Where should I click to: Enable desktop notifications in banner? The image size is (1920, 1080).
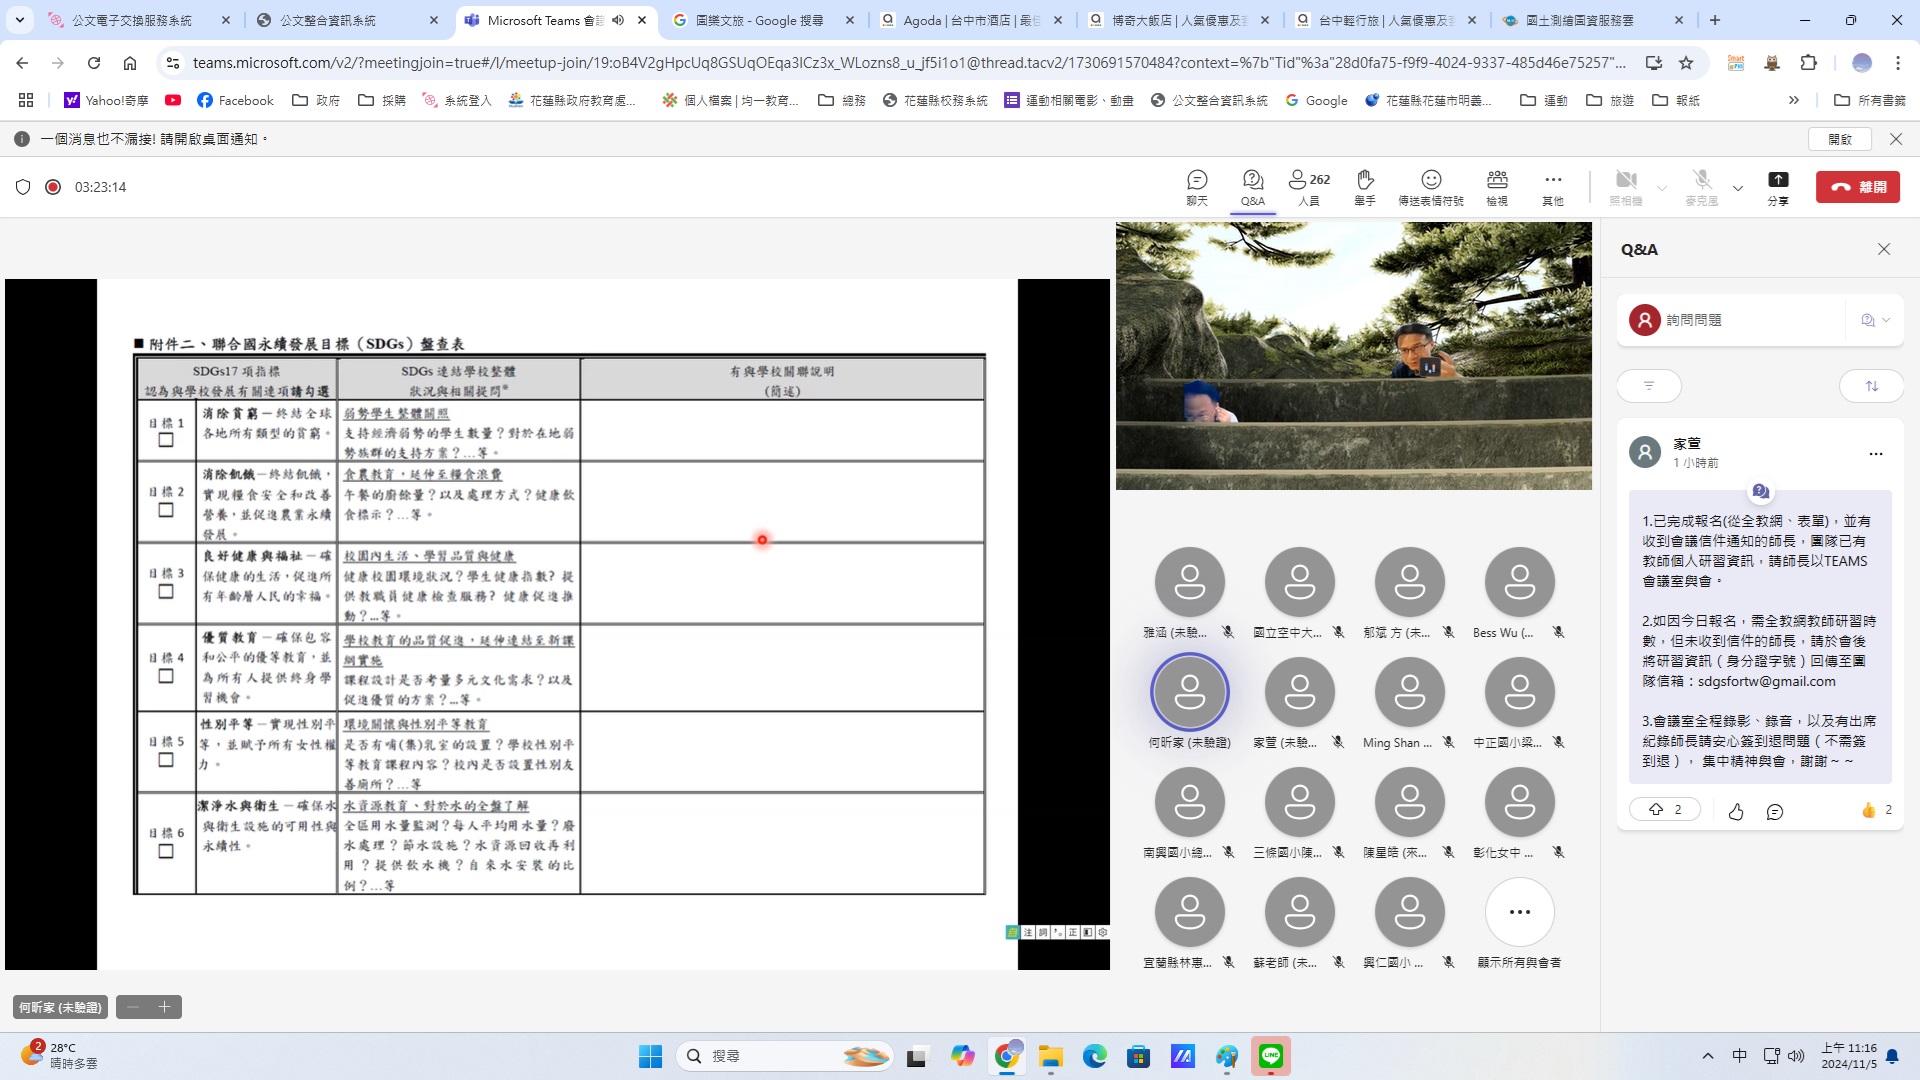tap(1839, 139)
